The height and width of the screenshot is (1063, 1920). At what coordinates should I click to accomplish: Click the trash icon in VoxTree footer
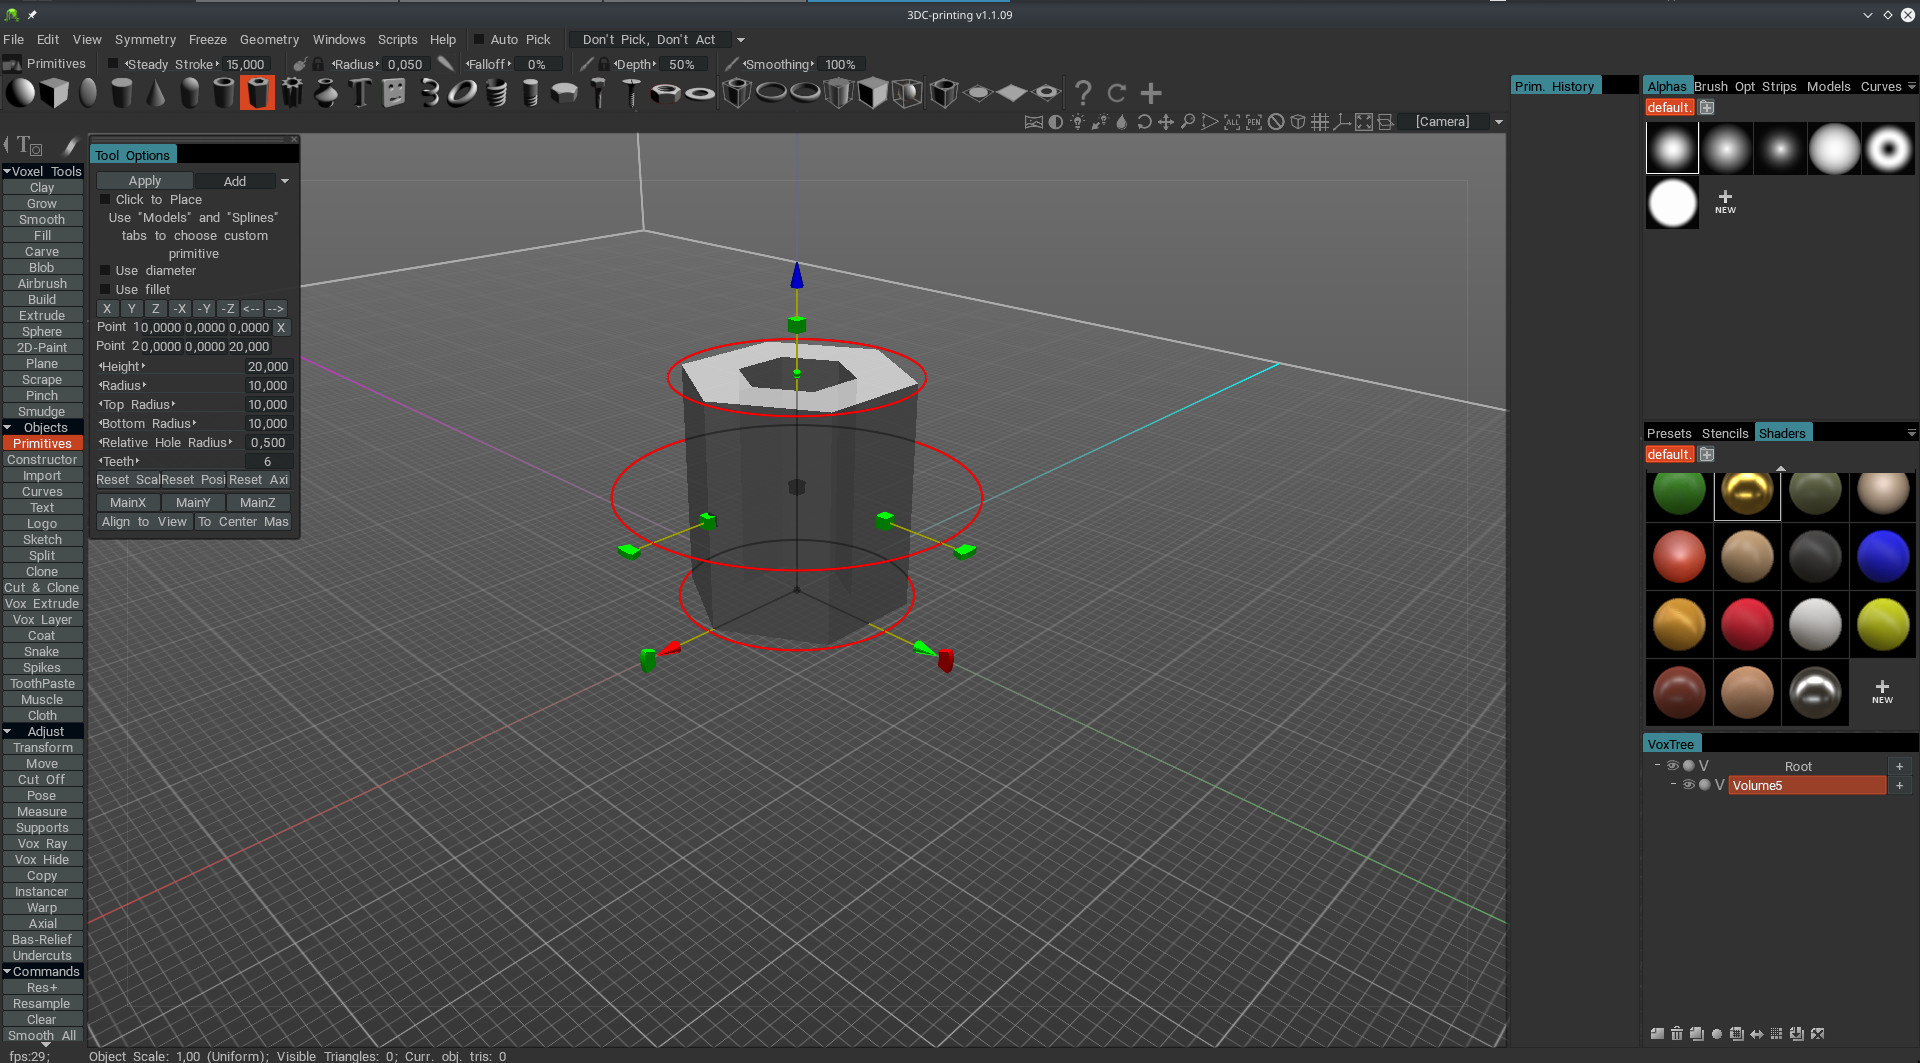coord(1677,1034)
